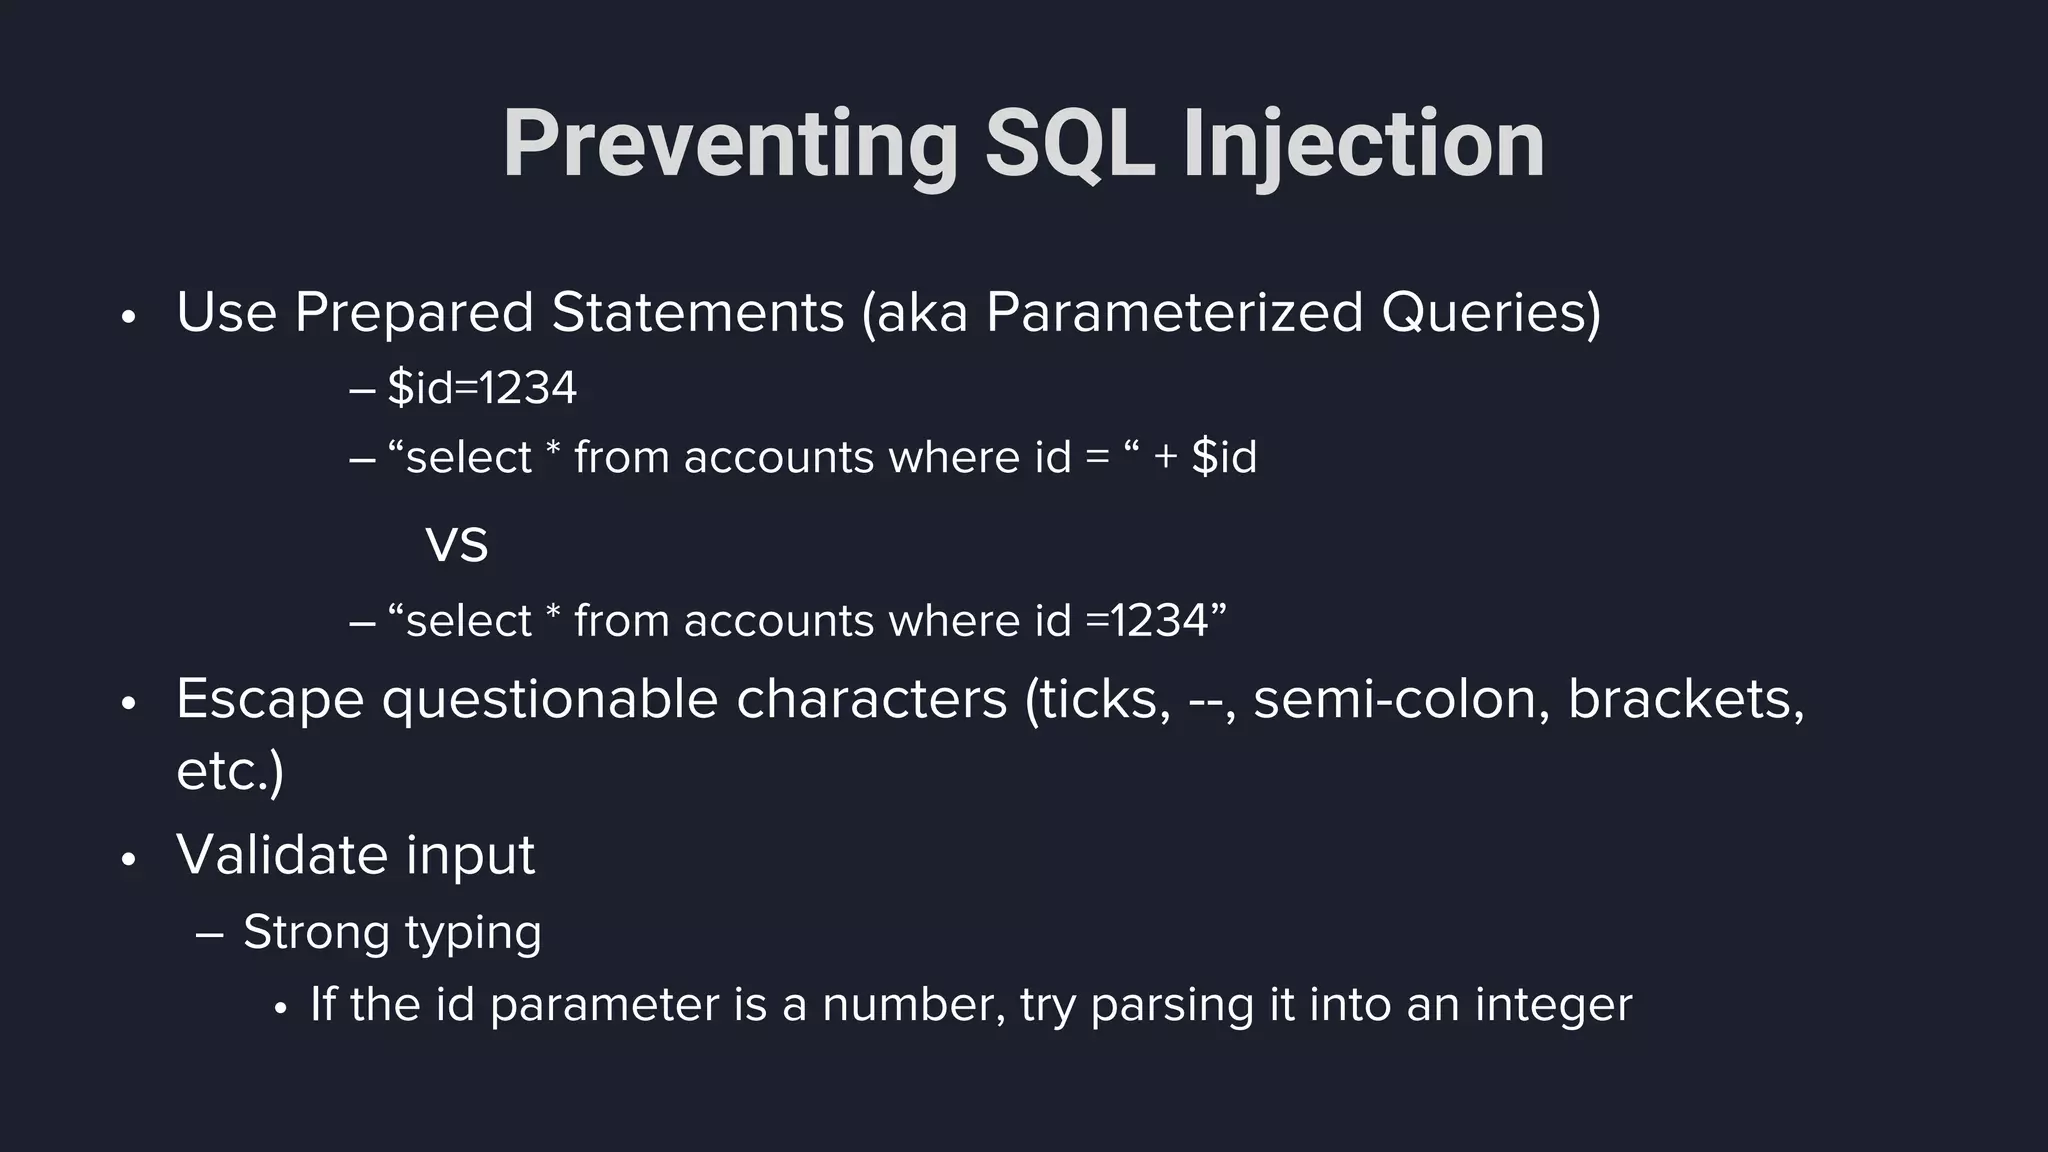Click the 'Use Prepared Statements' bullet text

[510, 313]
